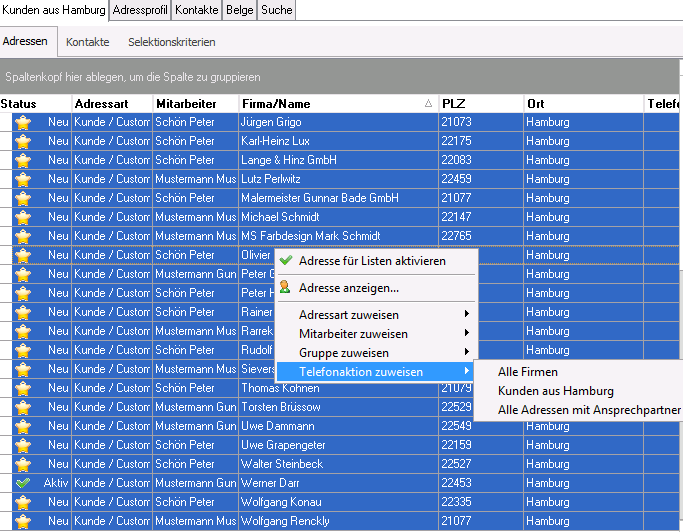Choose Adresse für Listen aktivieren from context menu
Image resolution: width=683 pixels, height=532 pixels.
pos(376,261)
